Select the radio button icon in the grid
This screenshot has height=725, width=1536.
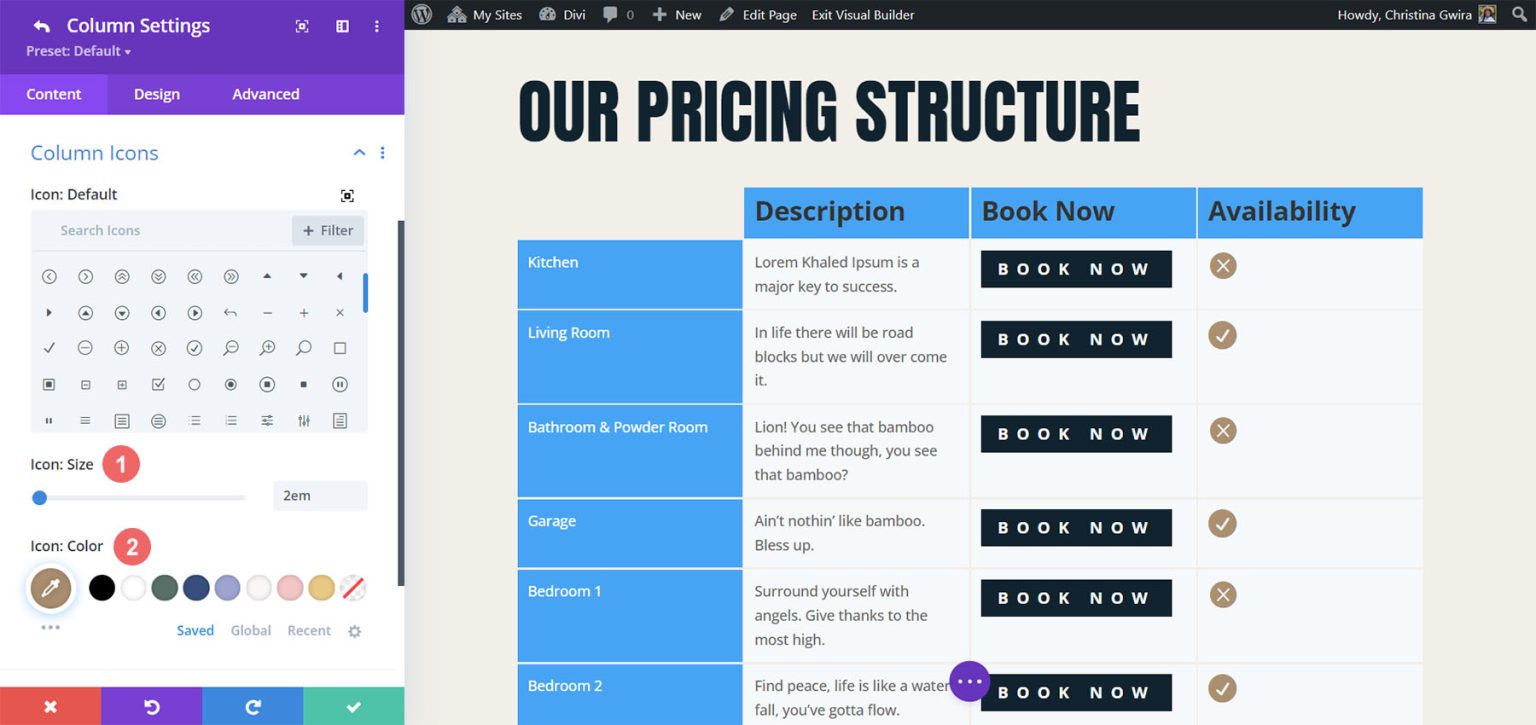coord(231,384)
